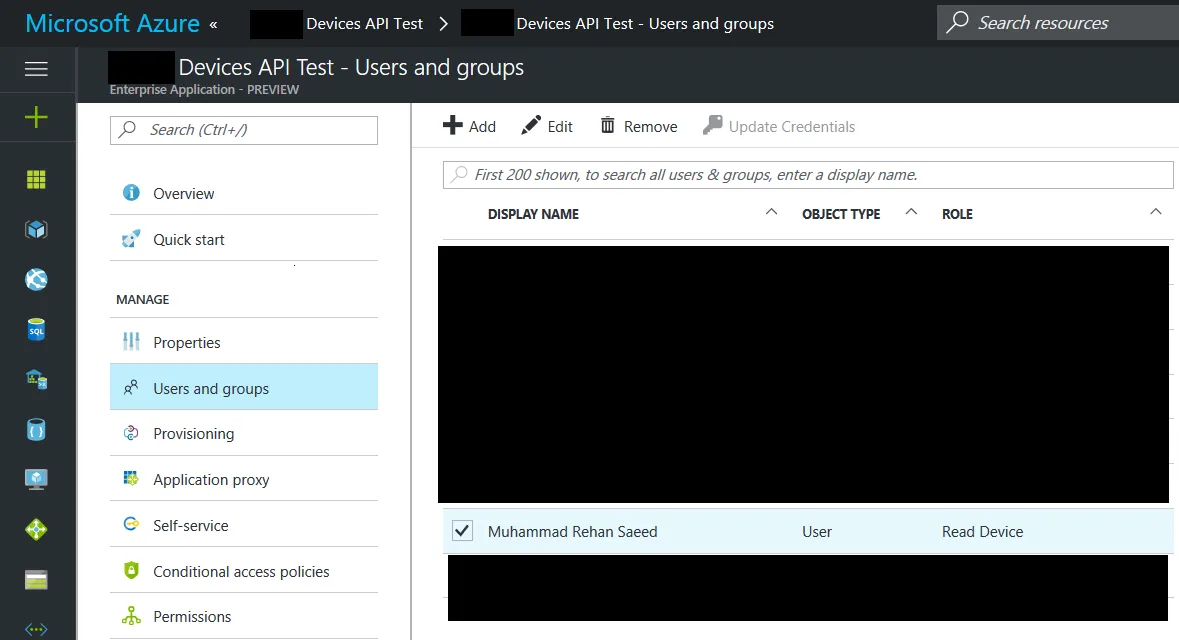Open the SQL databases sidebar icon
Image resolution: width=1179 pixels, height=640 pixels.
(x=36, y=329)
